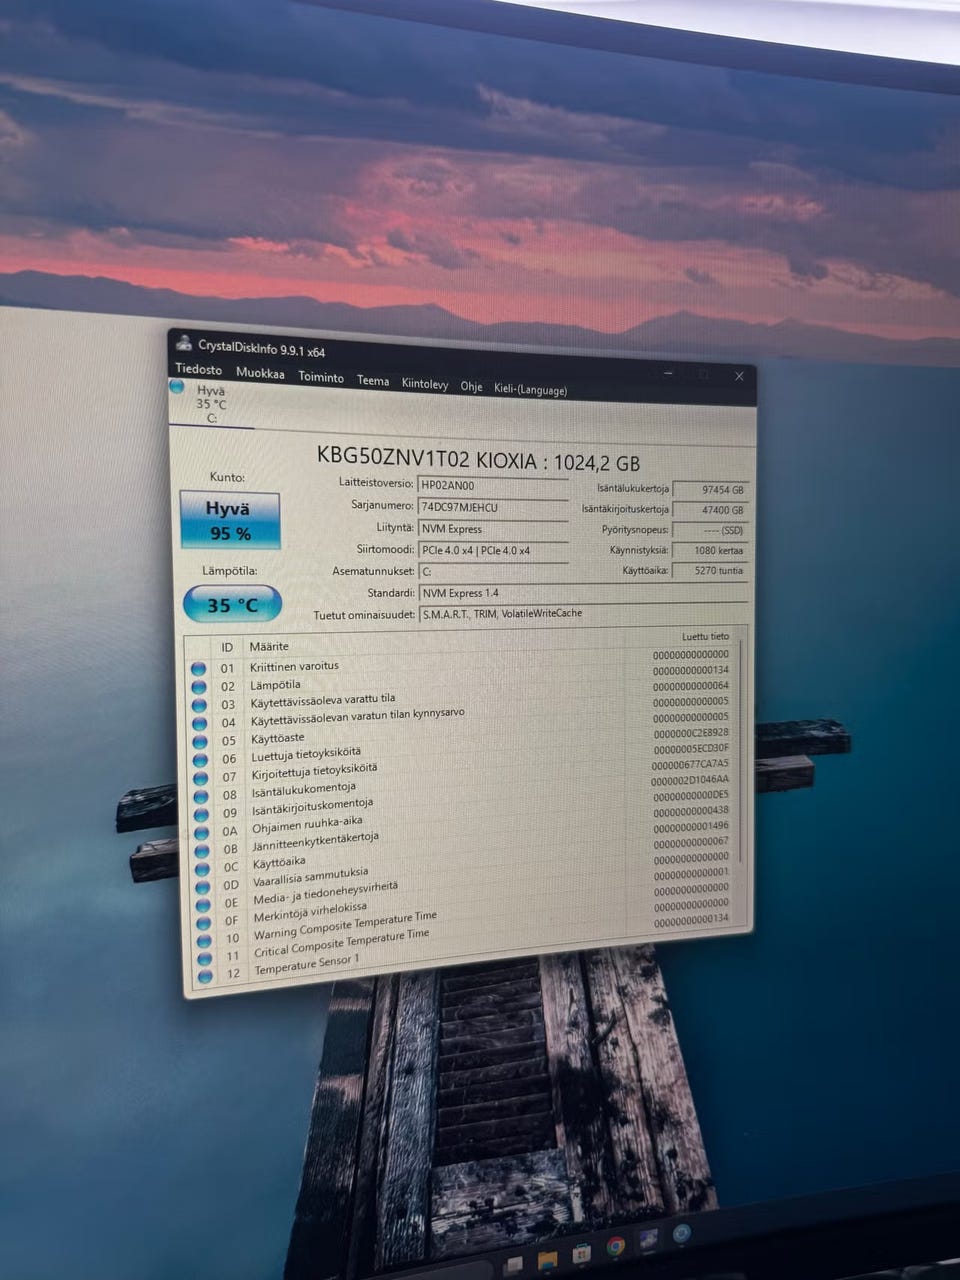Click the disk model title KBG50ZNV1T02 KIOXIA
This screenshot has width=960, height=1280.
pos(478,458)
